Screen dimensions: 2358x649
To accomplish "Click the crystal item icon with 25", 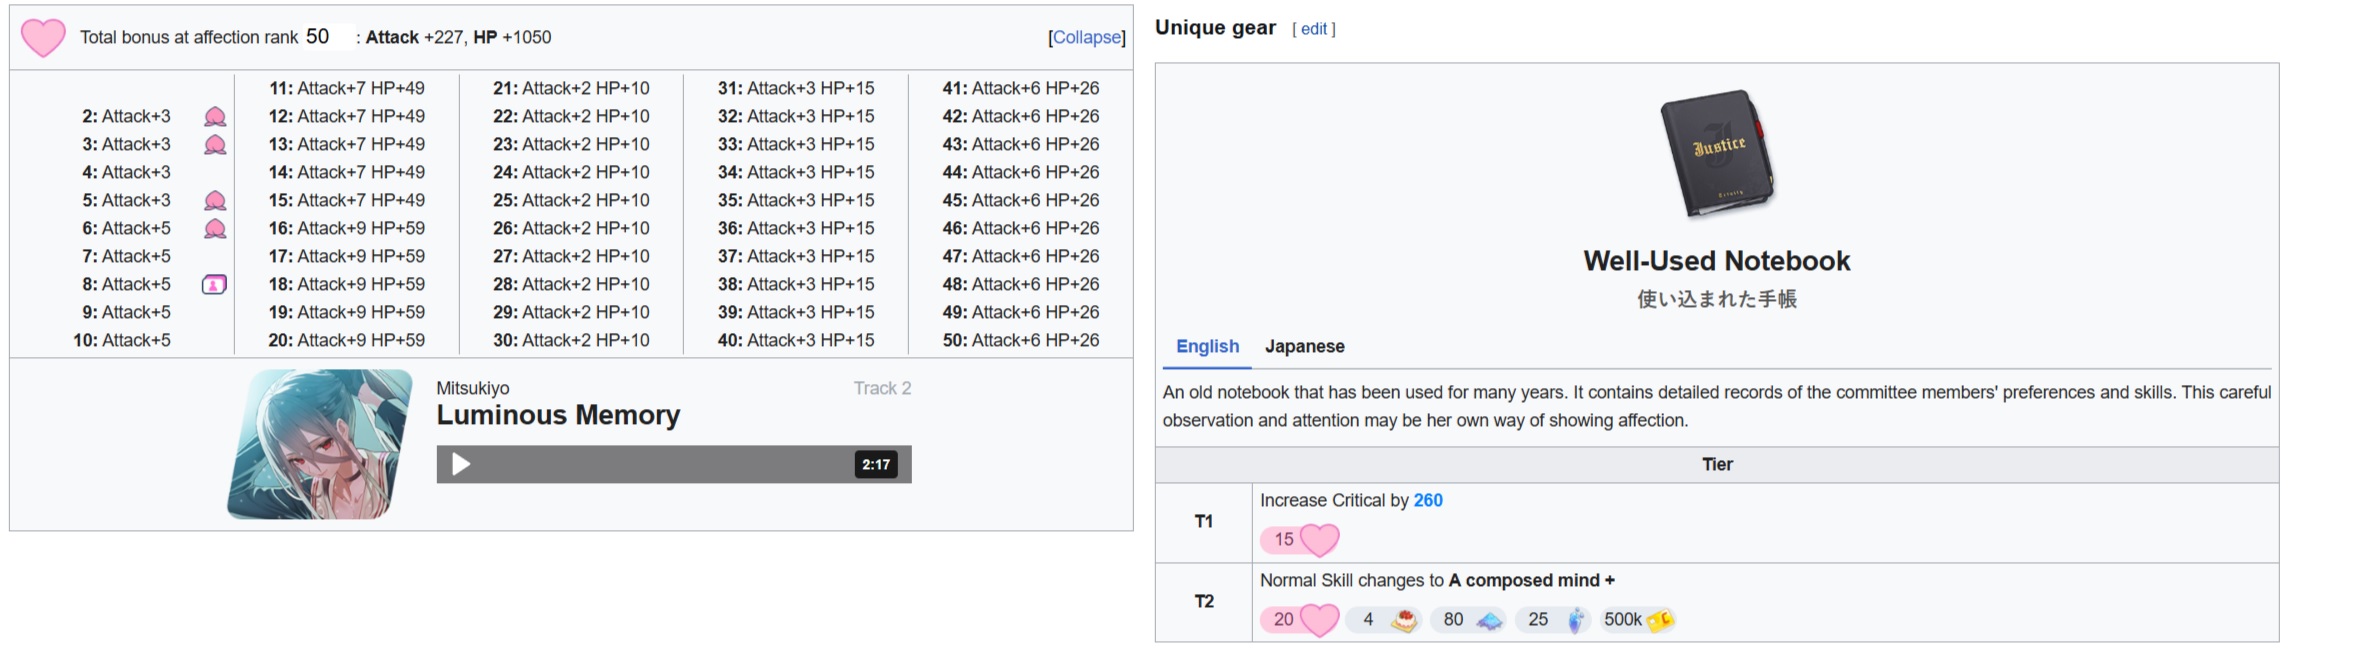I will coord(1575,620).
